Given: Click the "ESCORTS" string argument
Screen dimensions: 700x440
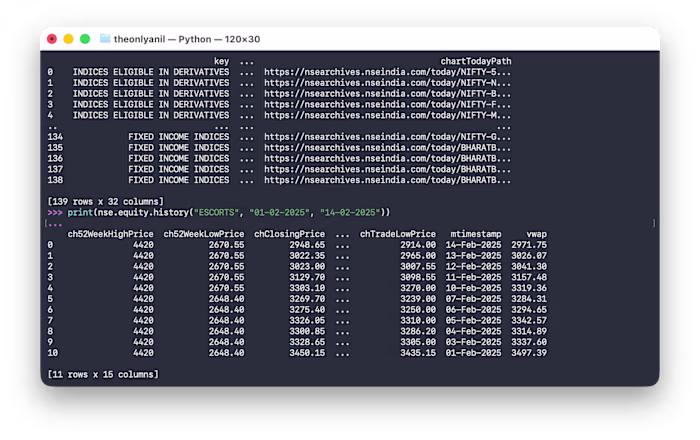Looking at the screenshot, I should click(216, 212).
